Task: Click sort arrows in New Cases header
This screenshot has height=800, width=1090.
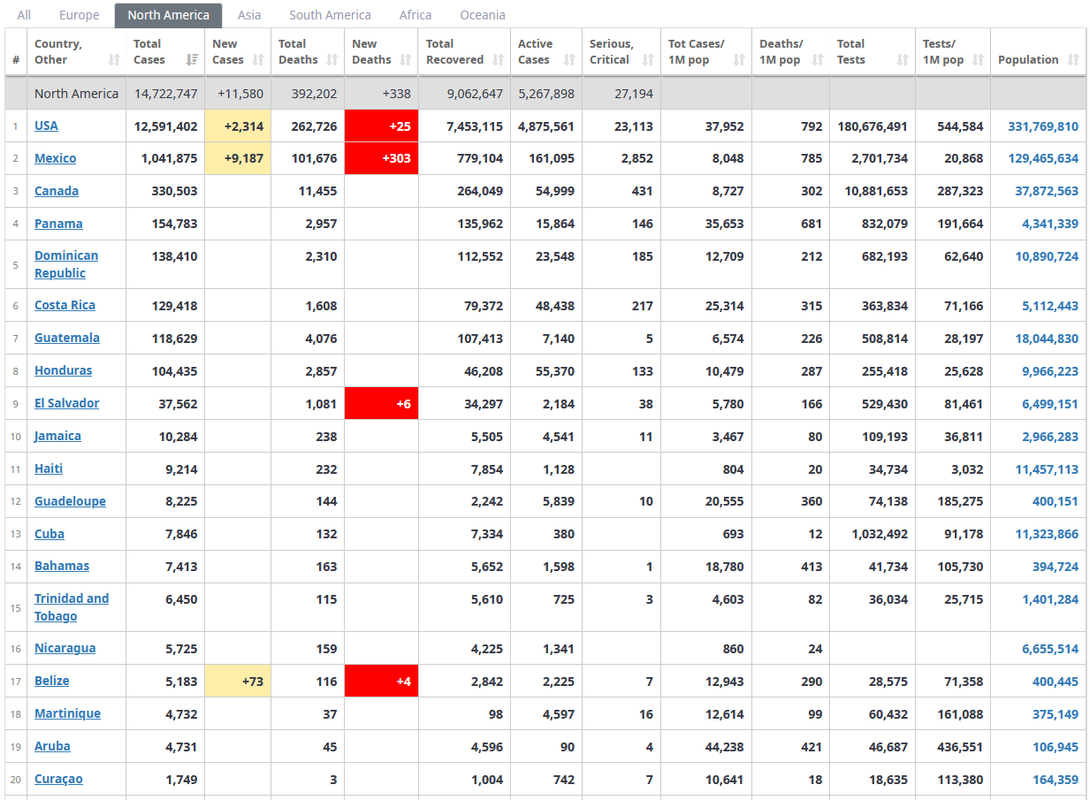Action: [x=259, y=60]
